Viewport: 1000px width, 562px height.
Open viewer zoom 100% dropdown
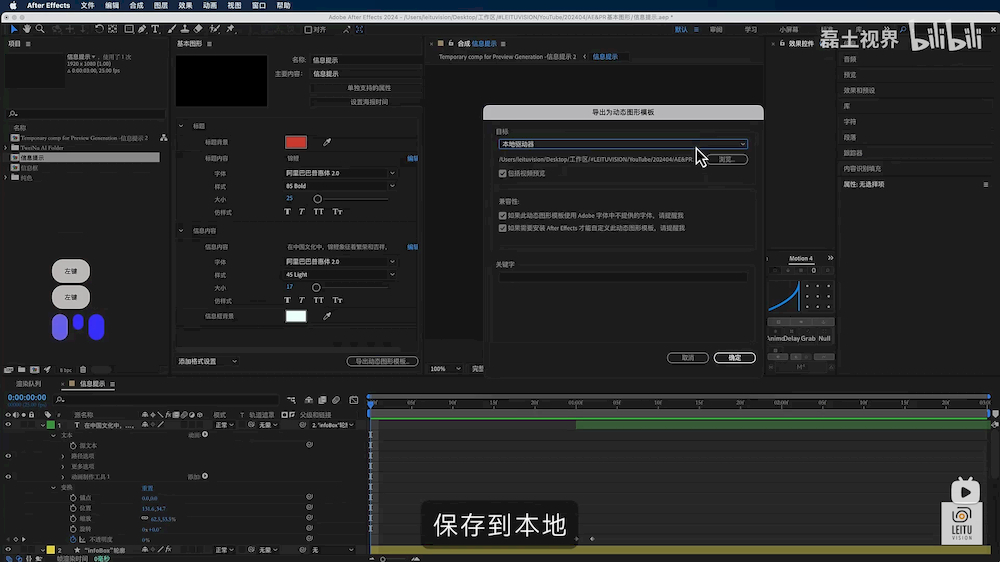(x=445, y=369)
